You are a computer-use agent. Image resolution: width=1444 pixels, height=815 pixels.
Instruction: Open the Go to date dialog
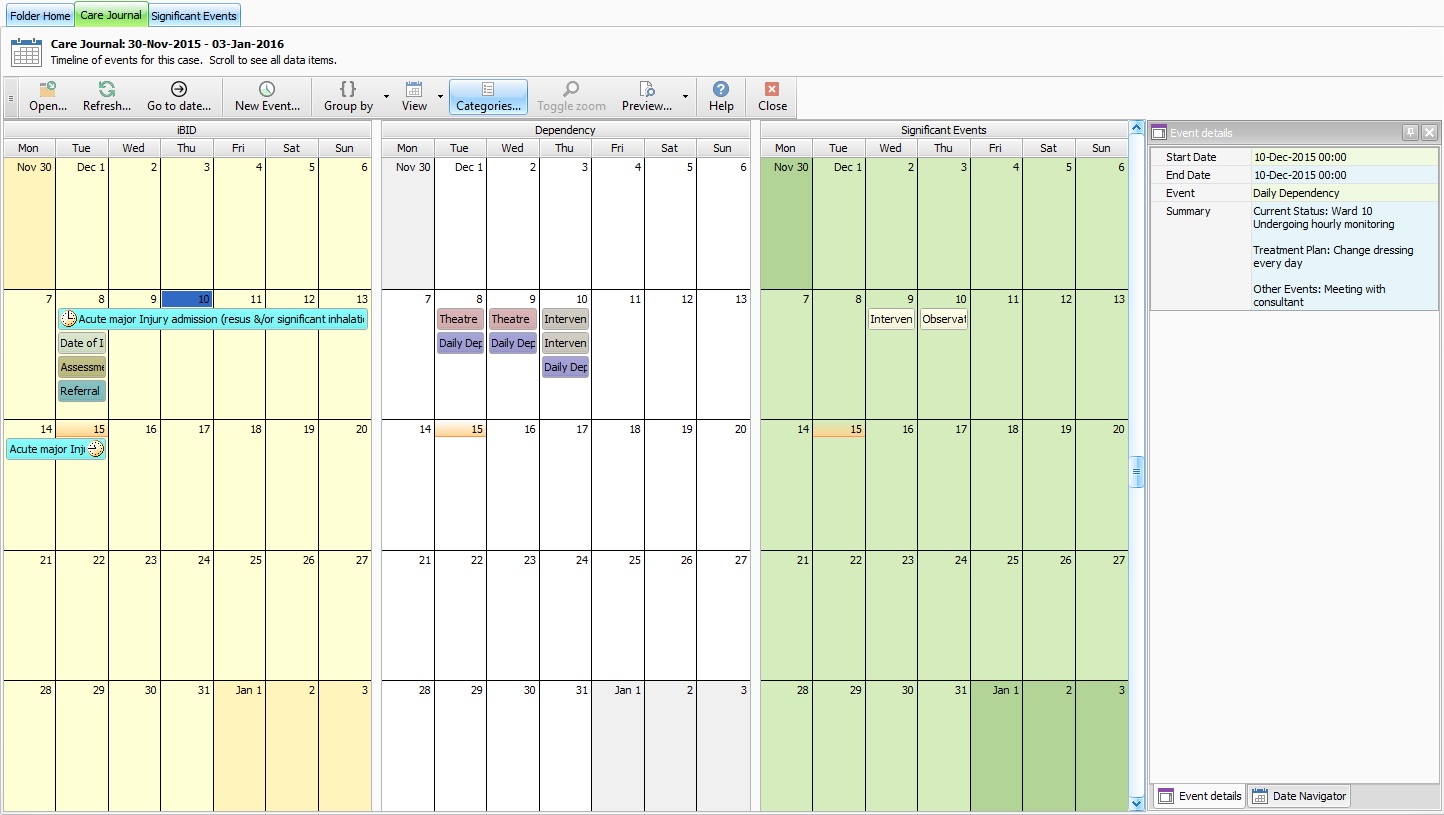click(x=179, y=90)
